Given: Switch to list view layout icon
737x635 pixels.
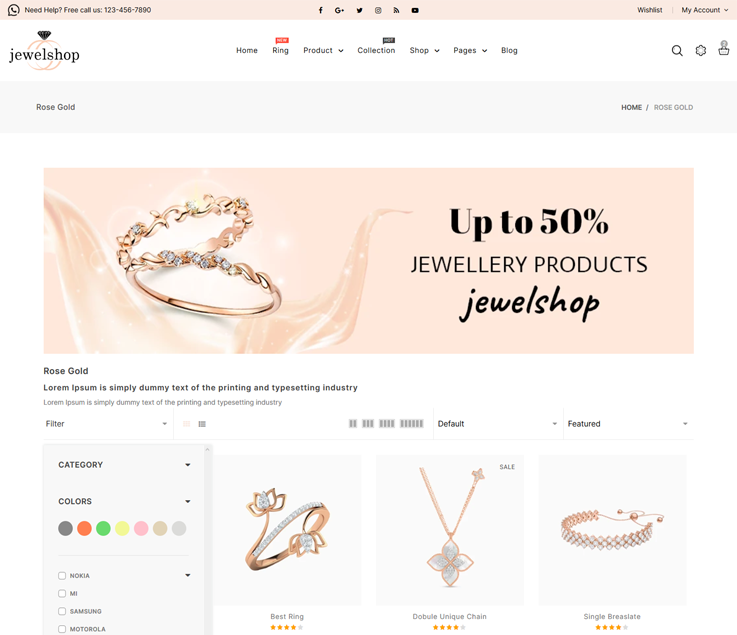Looking at the screenshot, I should click(202, 424).
